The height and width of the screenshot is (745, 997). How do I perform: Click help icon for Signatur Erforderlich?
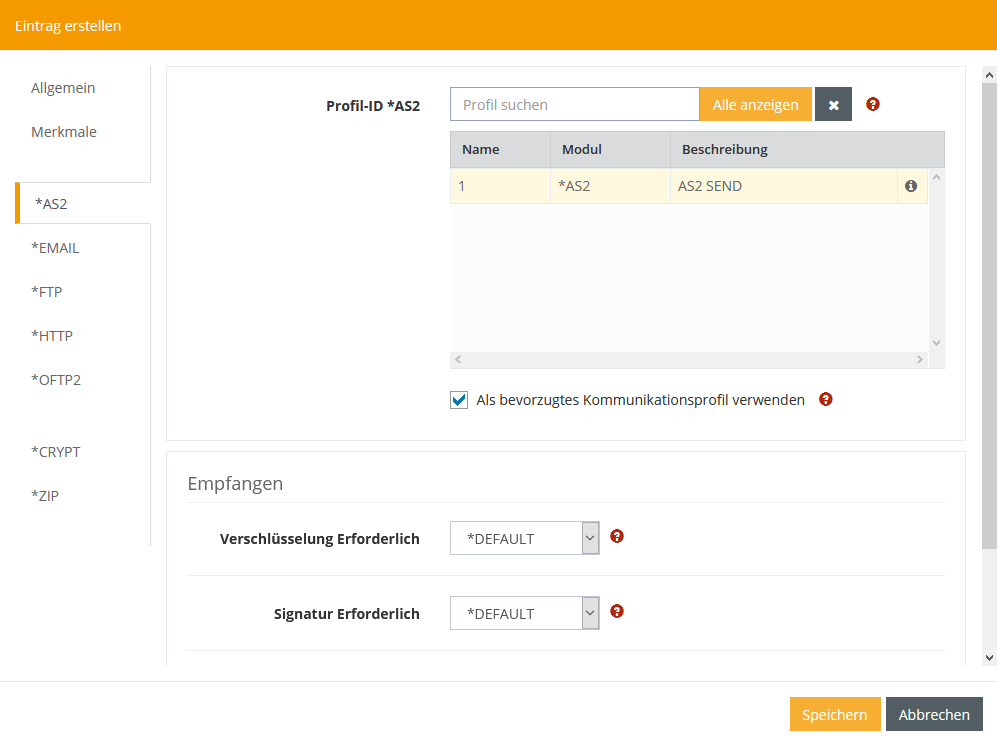617,612
